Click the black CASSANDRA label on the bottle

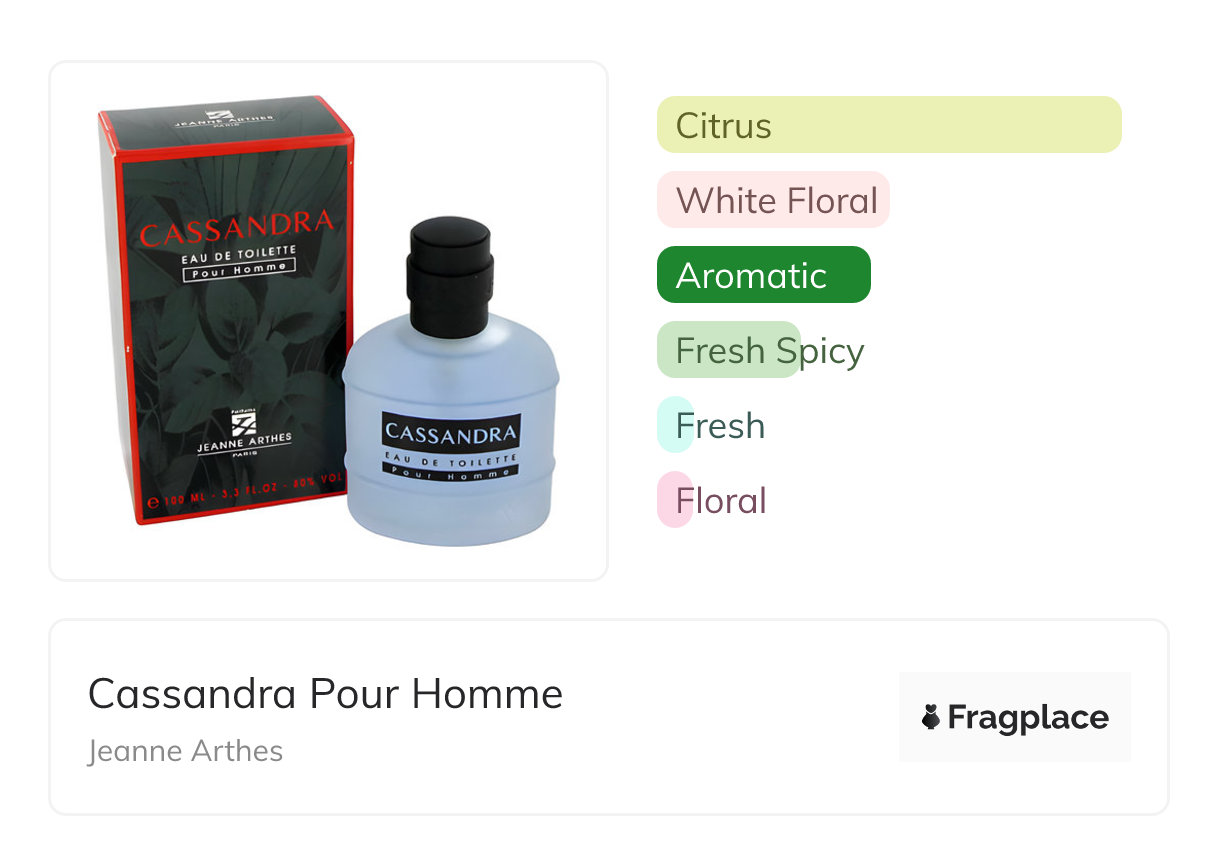tap(451, 433)
